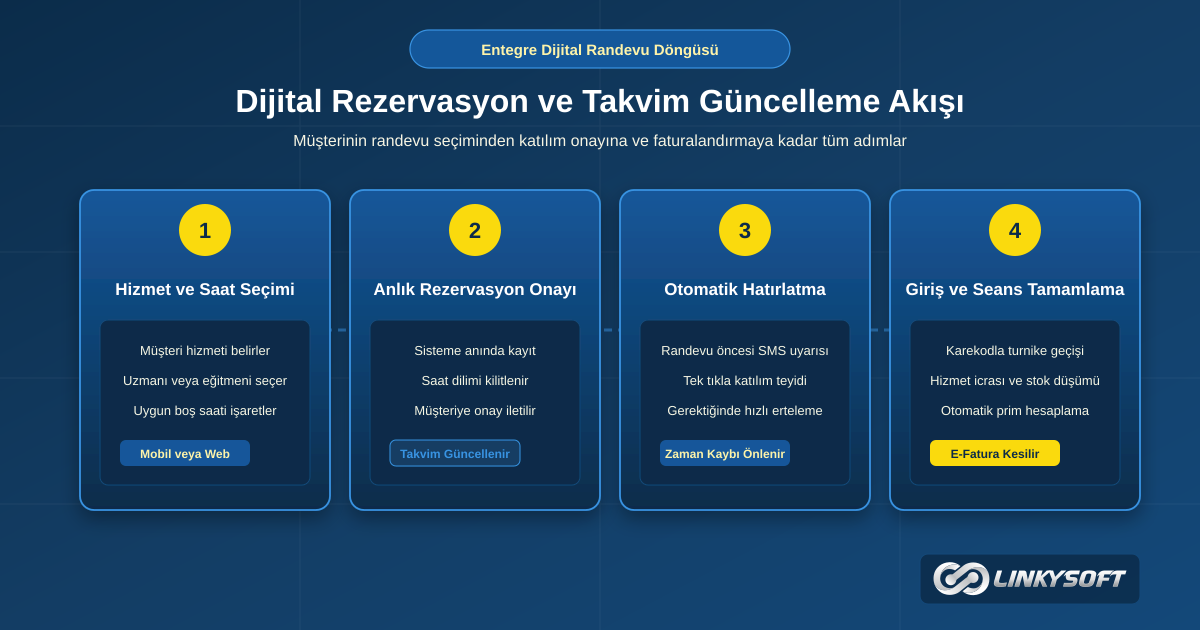
Task: Click the yellow step 1 circle
Action: tap(205, 230)
